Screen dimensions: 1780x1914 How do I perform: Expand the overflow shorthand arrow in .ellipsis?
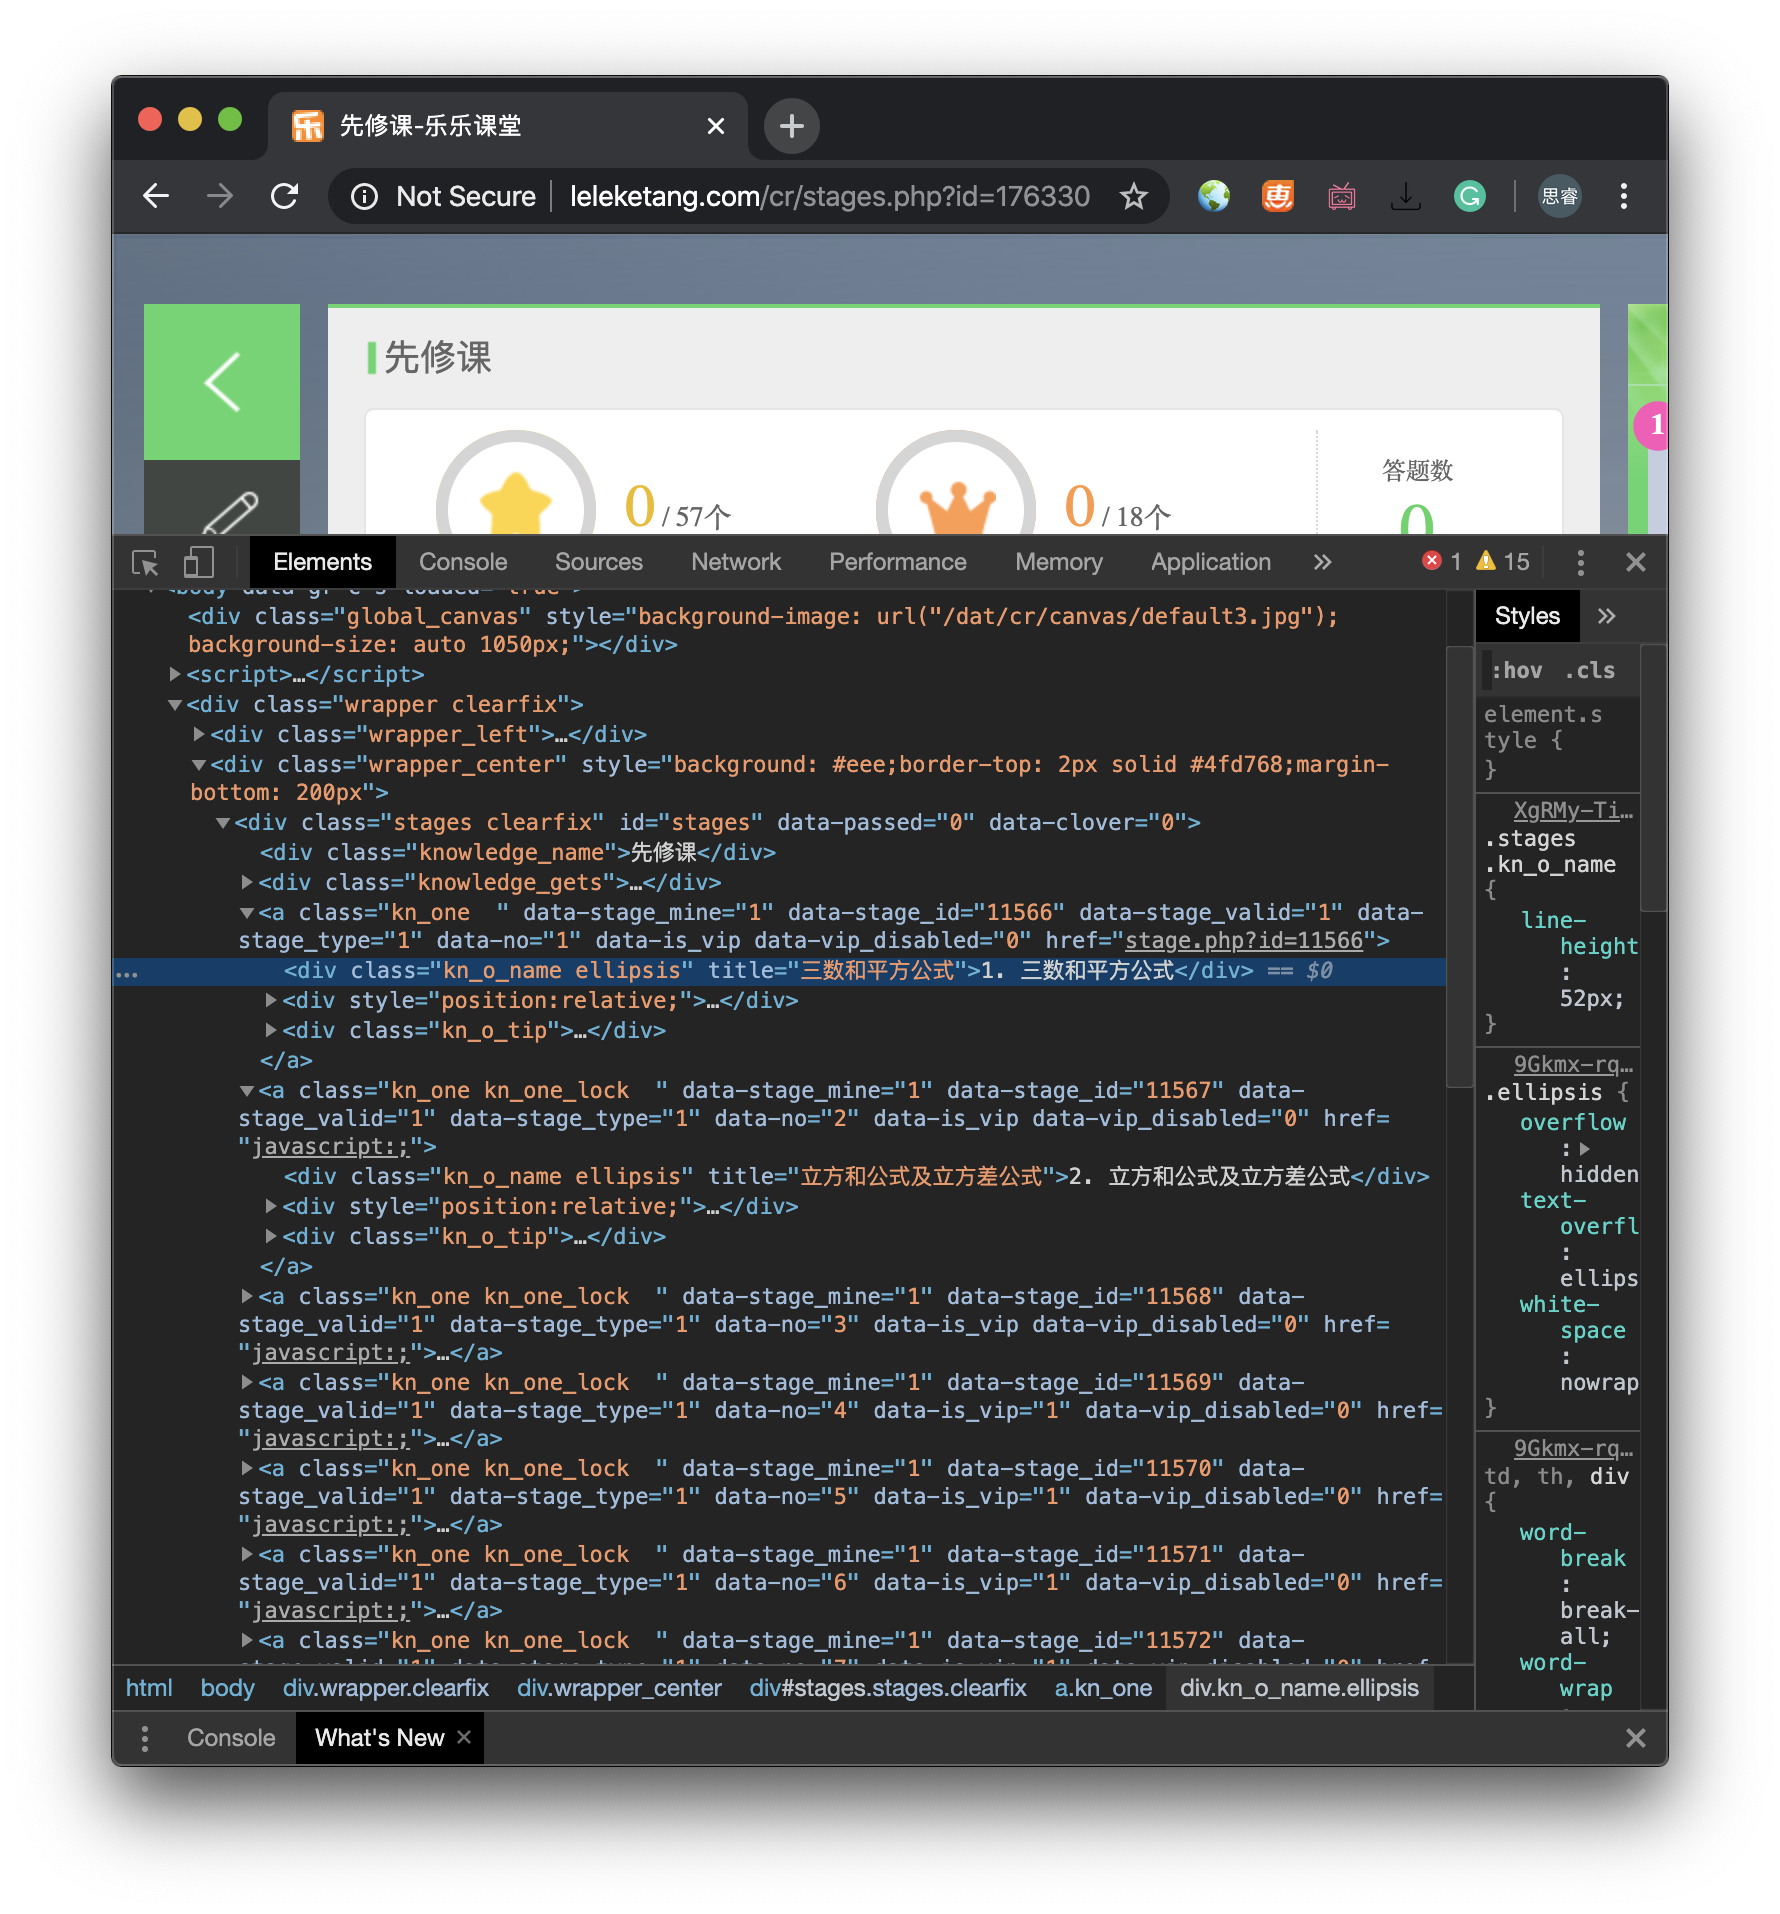pyautogui.click(x=1585, y=1149)
